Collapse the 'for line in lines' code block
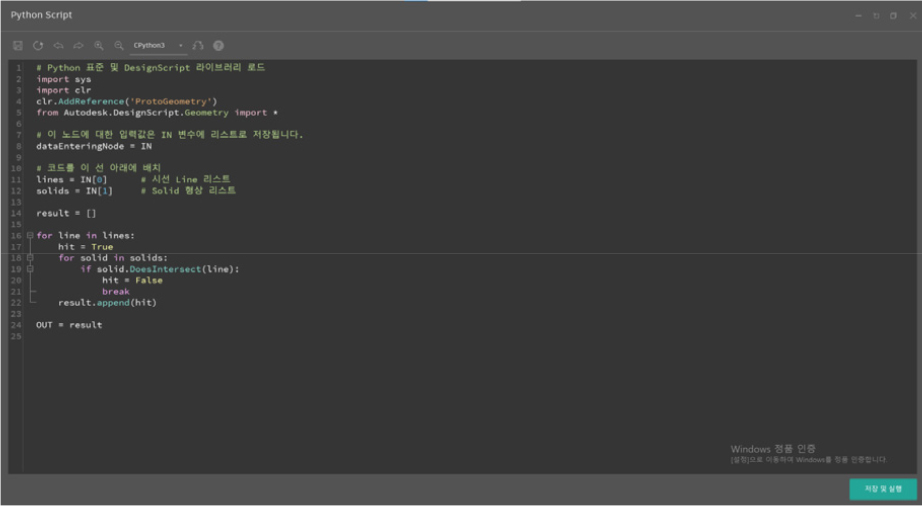This screenshot has height=506, width=922. (30, 236)
